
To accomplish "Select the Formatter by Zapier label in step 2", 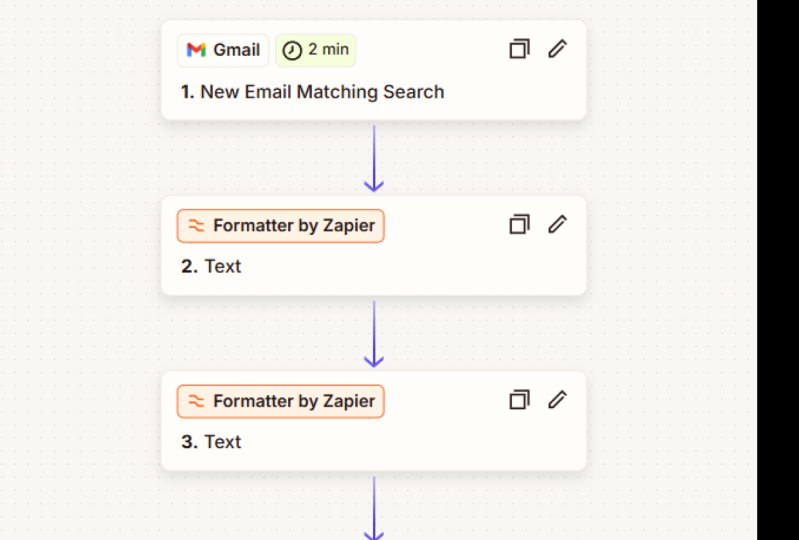I will tap(281, 226).
